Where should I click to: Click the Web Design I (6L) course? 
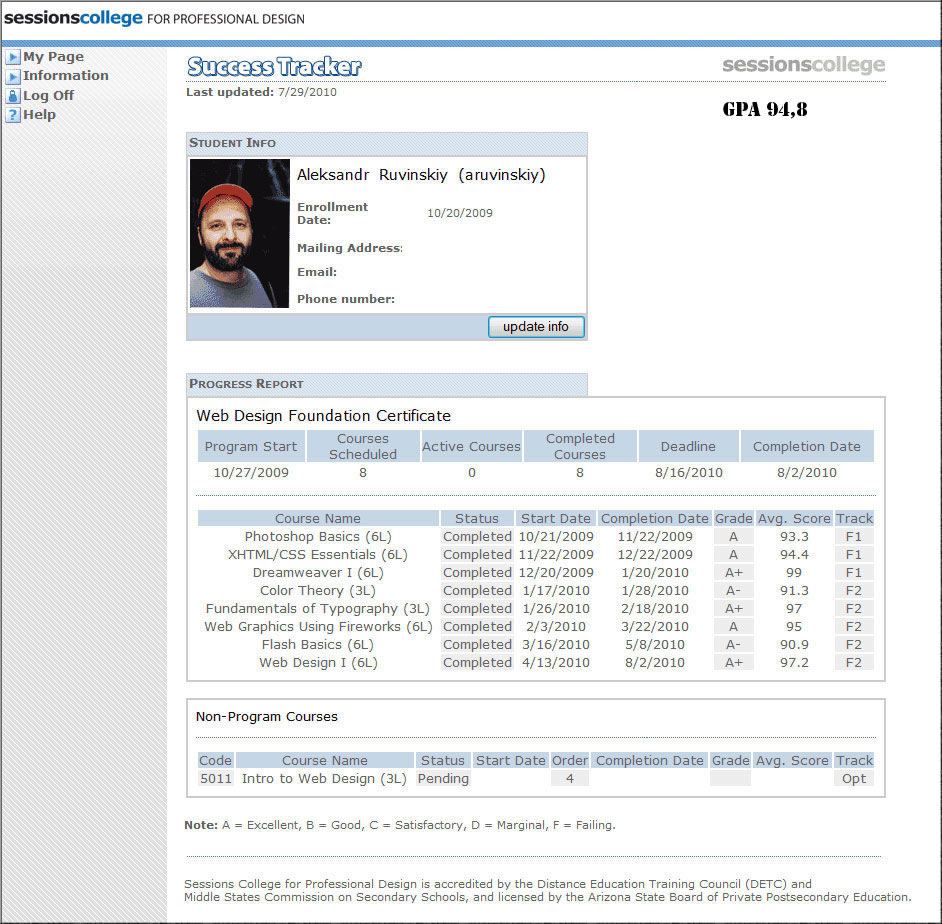318,663
